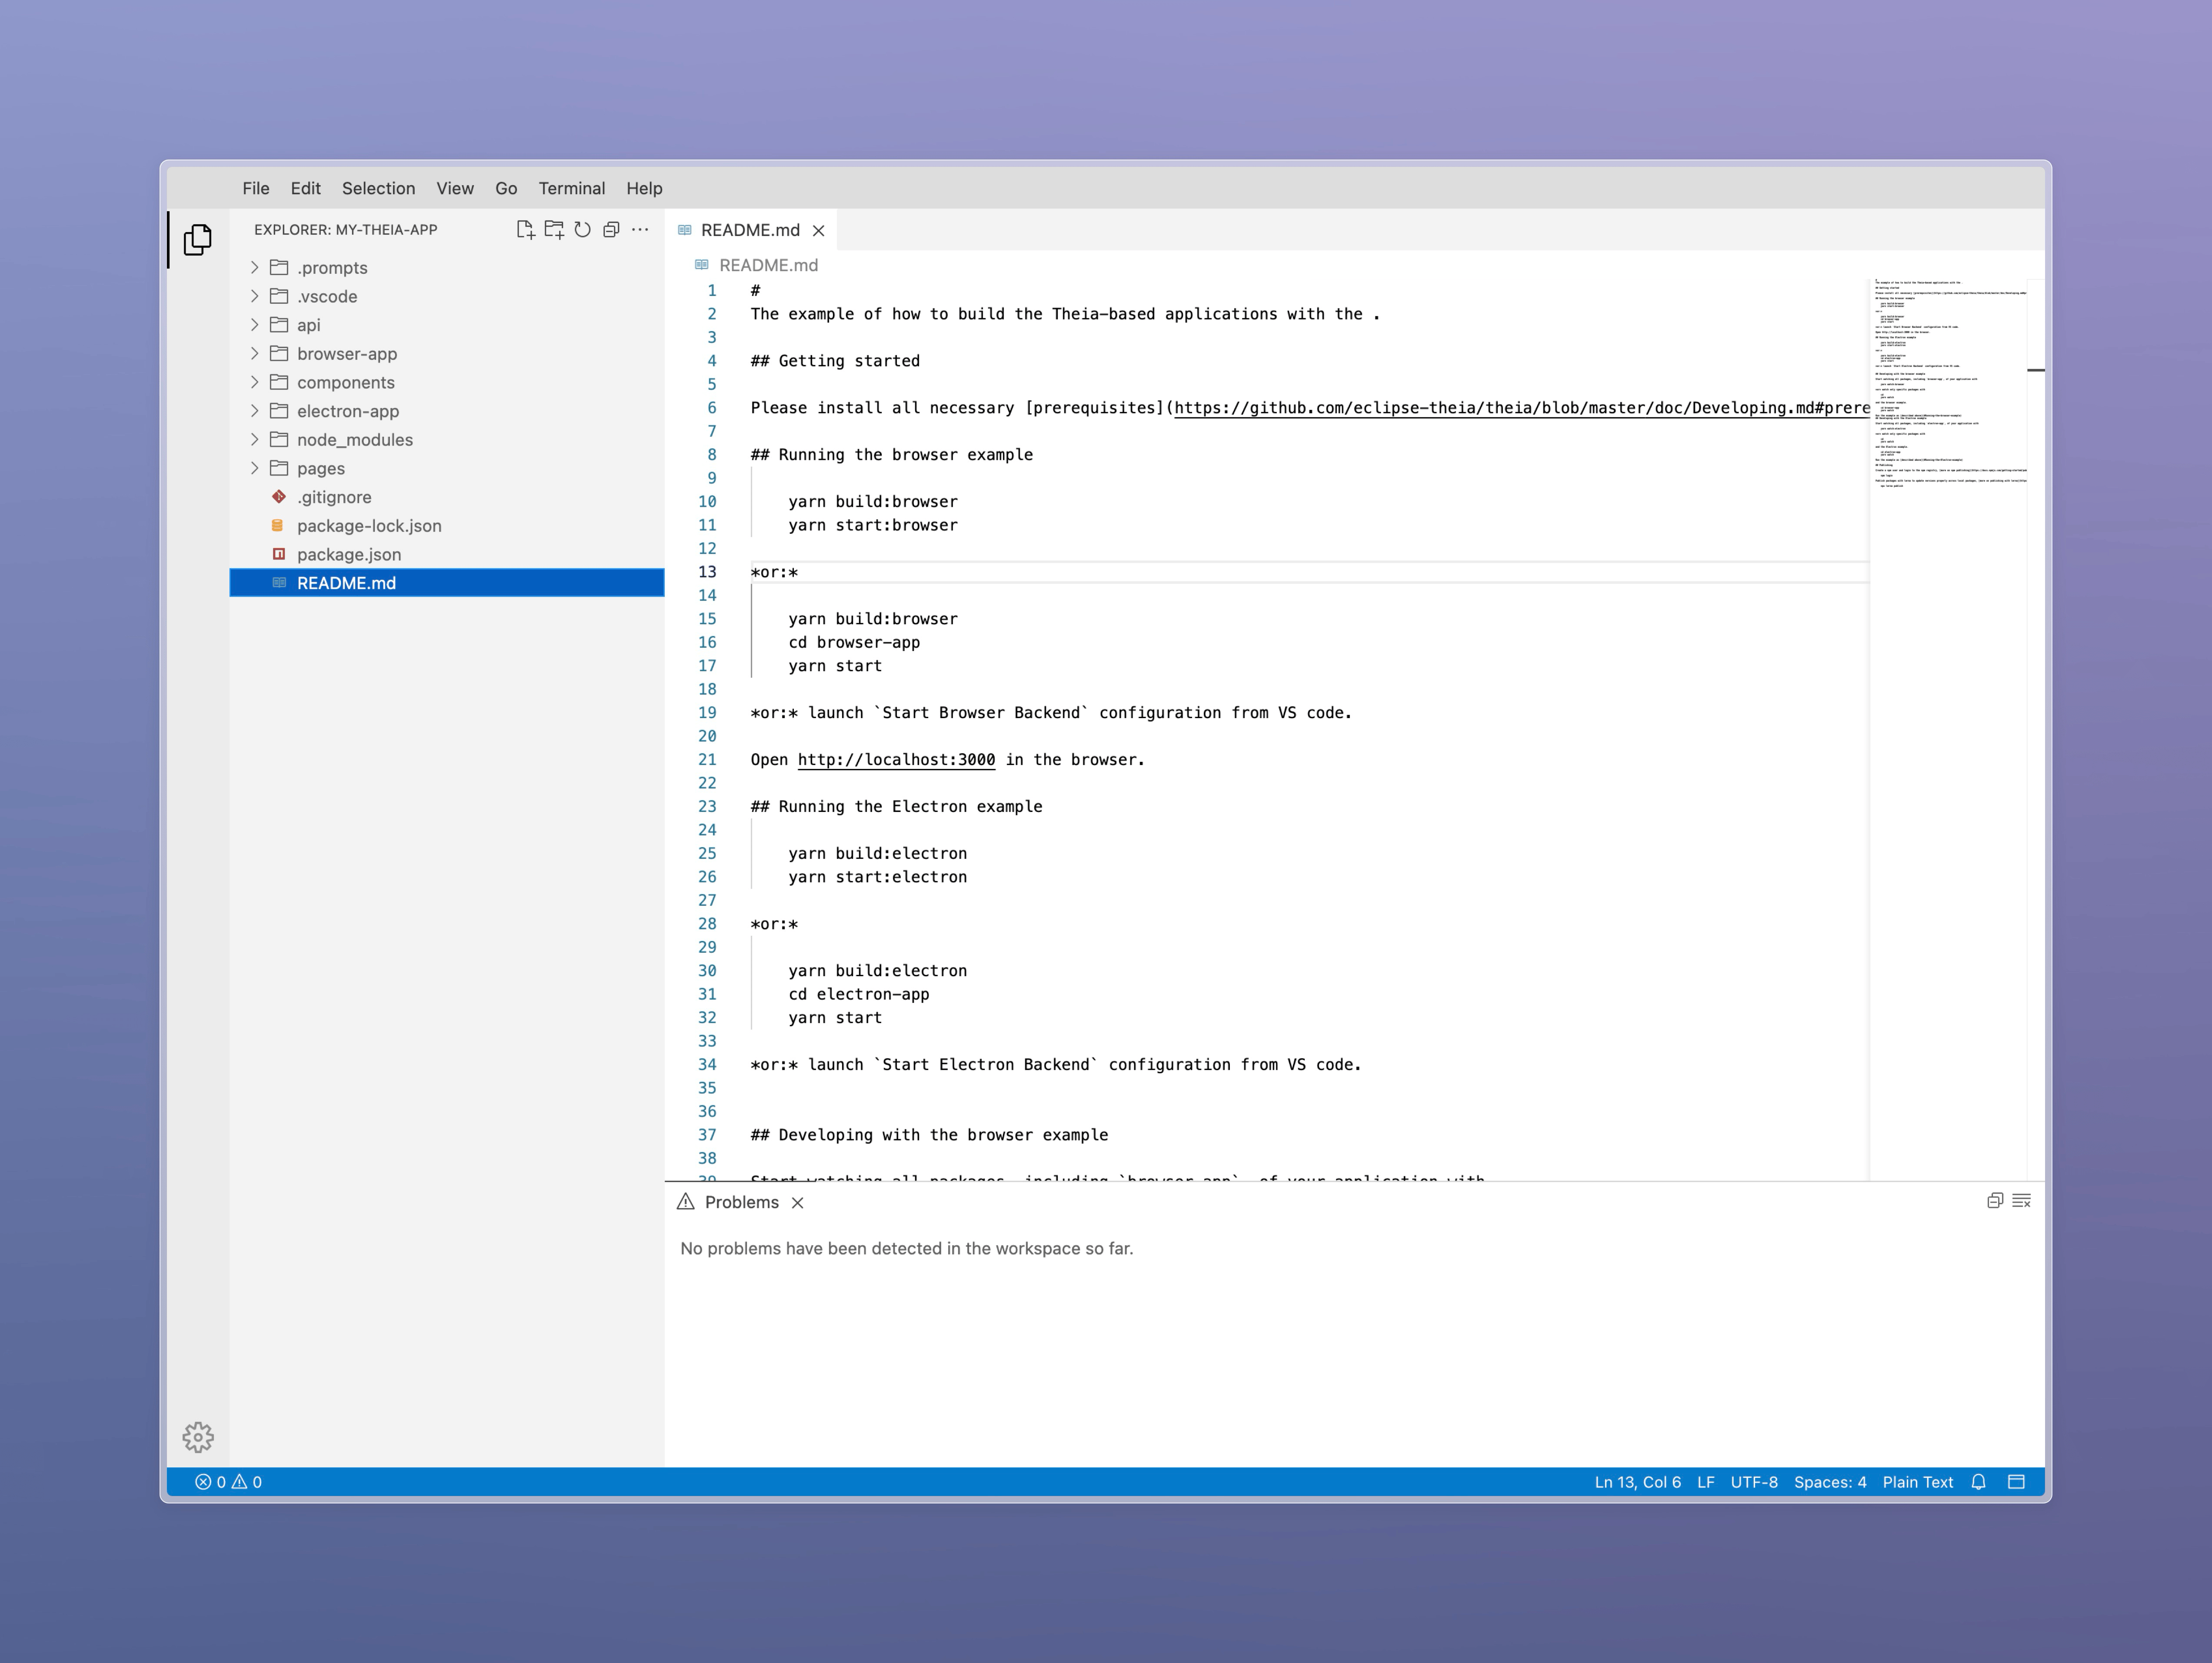
Task: Close the Problems panel tab
Action: pos(797,1203)
